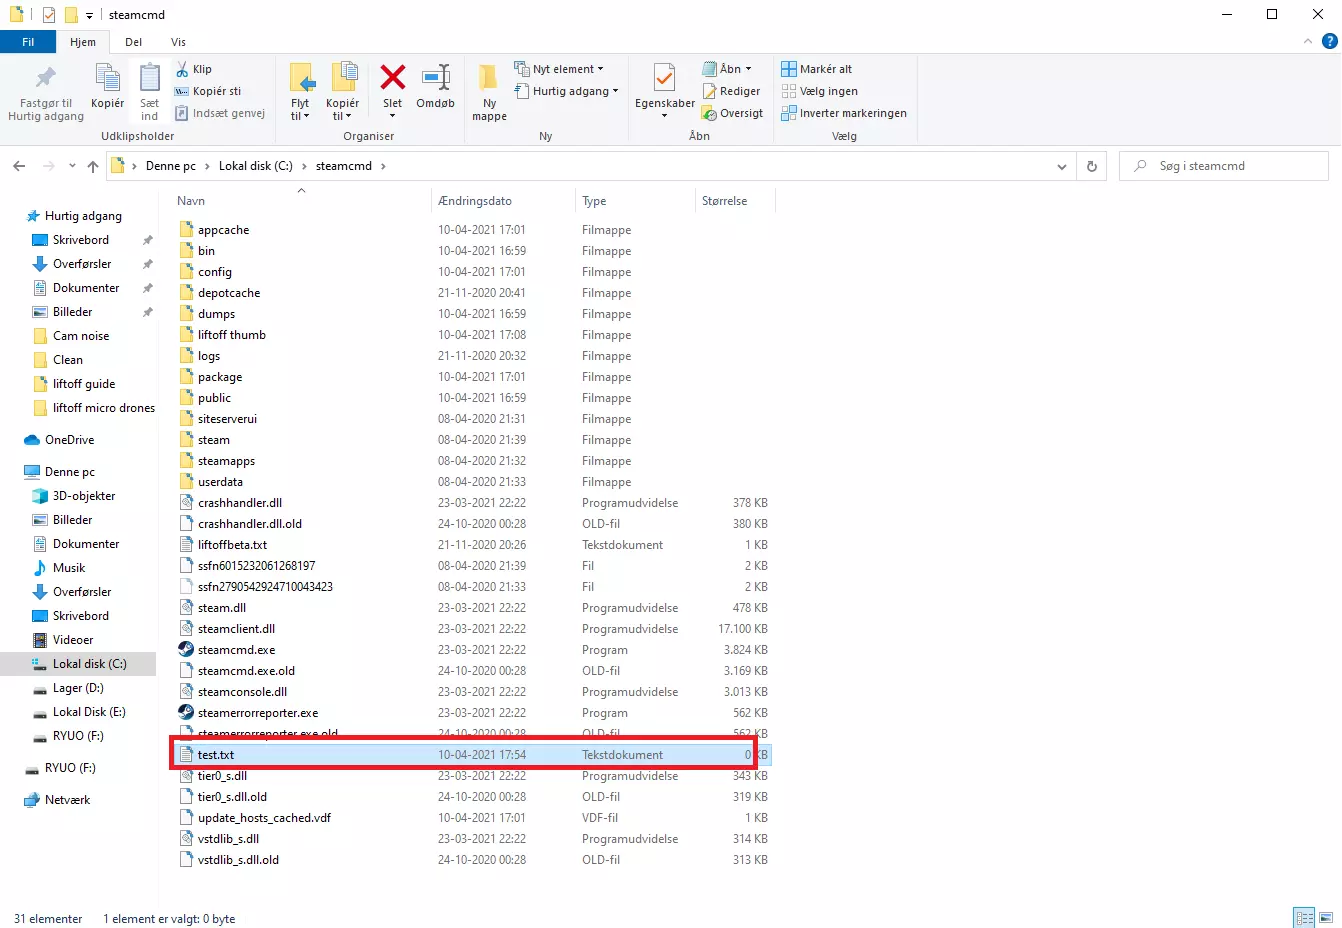The image size is (1342, 928).
Task: Collapse the ribbon with the chevron
Action: 1308,41
